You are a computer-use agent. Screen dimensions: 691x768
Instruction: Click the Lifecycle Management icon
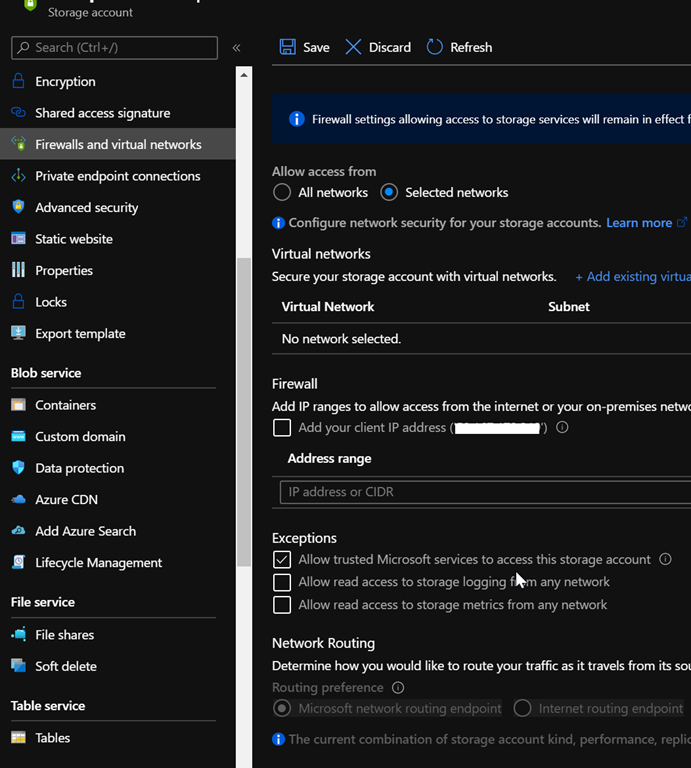pos(18,563)
